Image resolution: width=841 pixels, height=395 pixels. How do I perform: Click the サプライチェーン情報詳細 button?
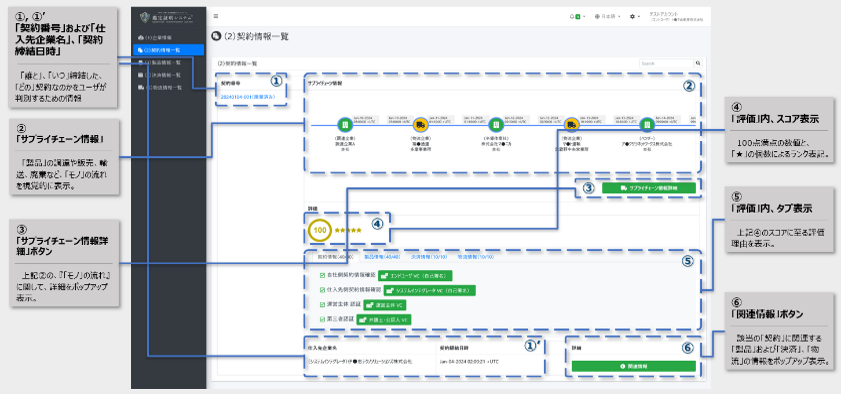[x=648, y=188]
